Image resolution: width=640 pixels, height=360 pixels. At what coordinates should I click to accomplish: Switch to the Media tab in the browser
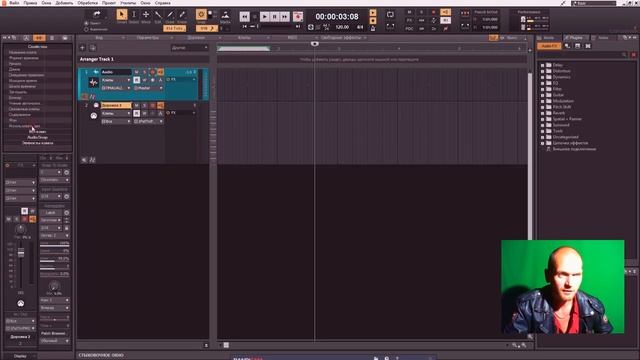pos(549,38)
